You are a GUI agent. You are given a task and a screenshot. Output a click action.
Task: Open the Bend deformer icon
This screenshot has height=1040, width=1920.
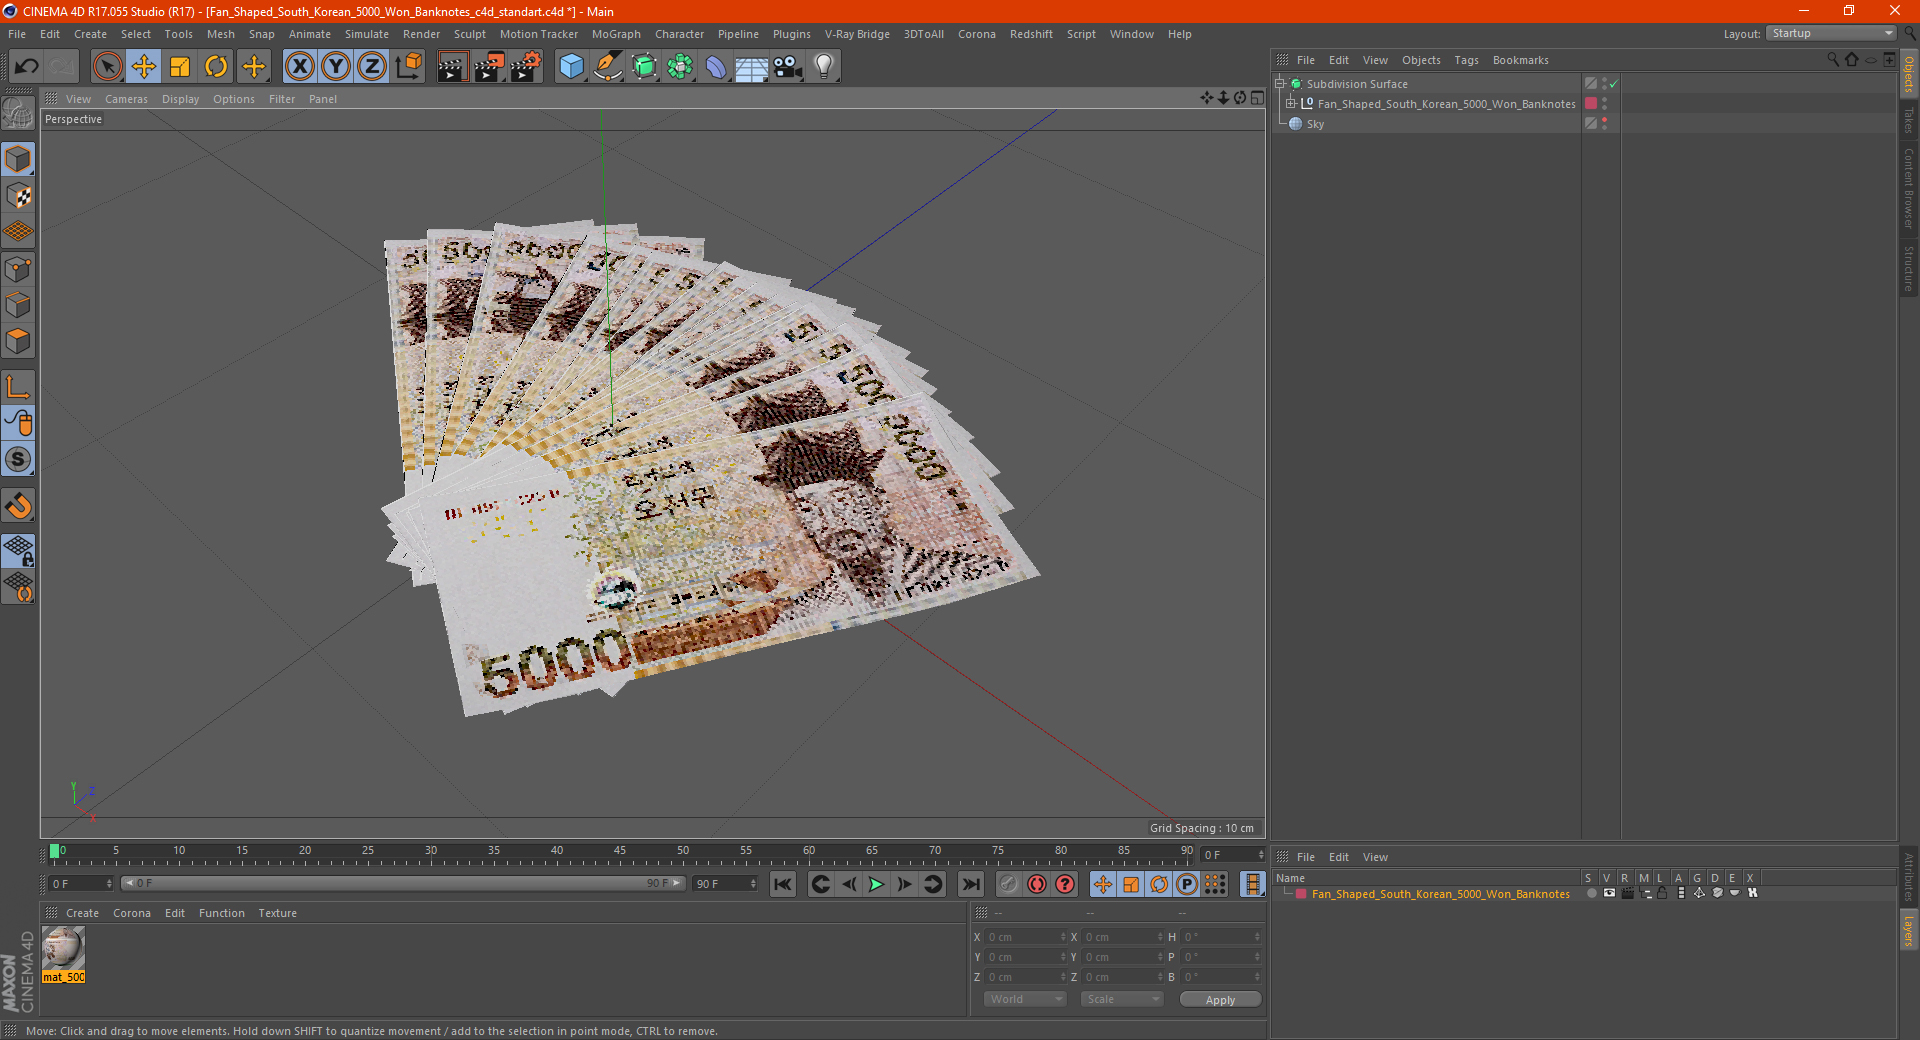coord(716,67)
